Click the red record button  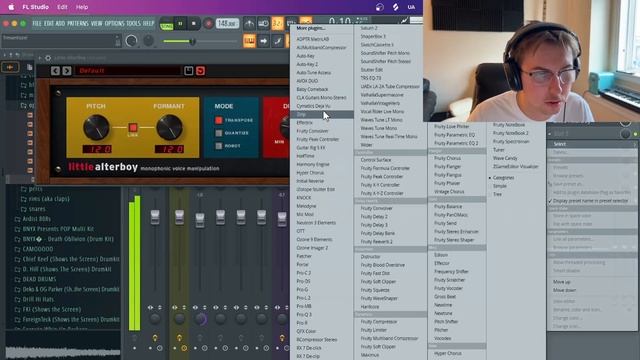pos(208,24)
